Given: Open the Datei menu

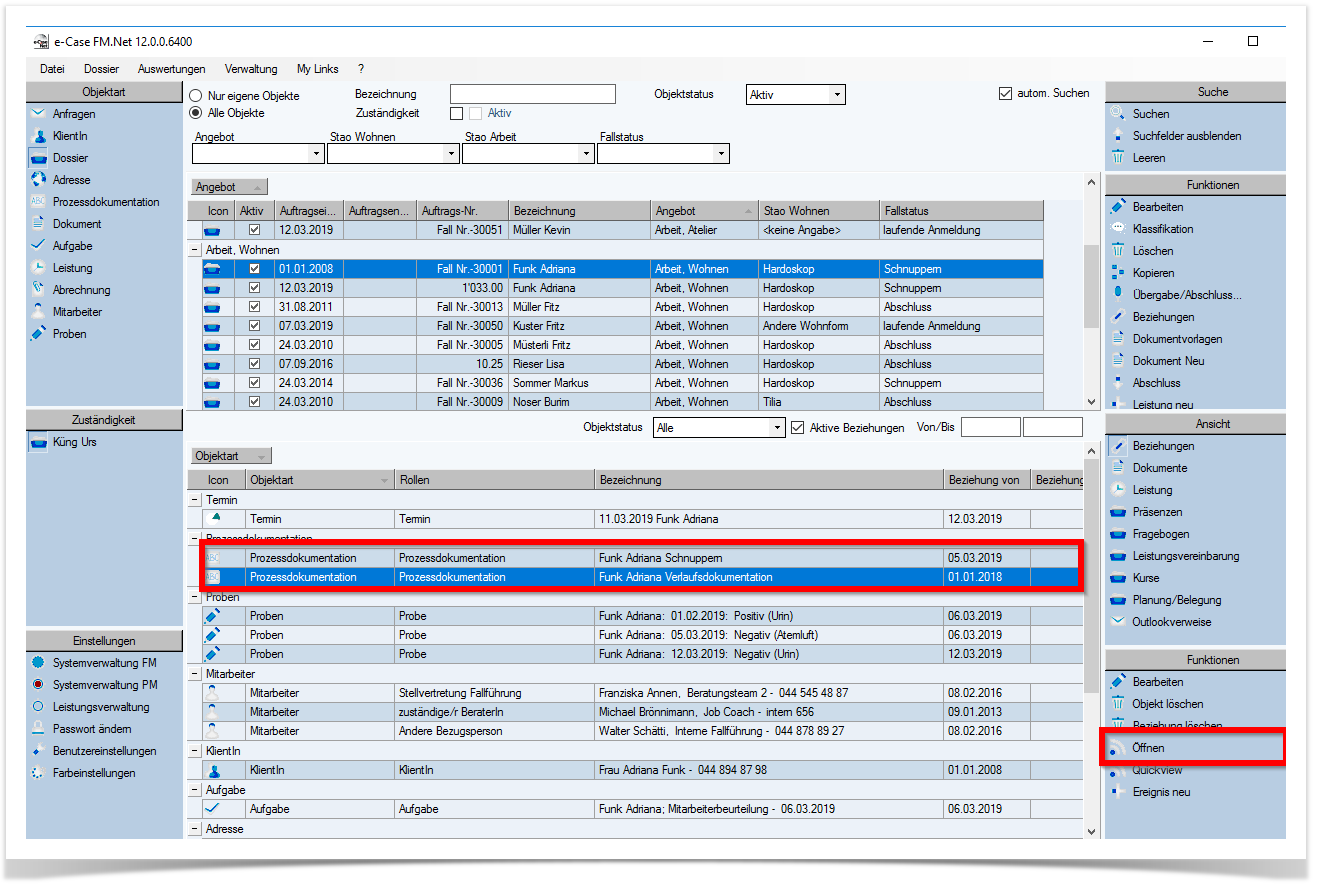Looking at the screenshot, I should (52, 69).
